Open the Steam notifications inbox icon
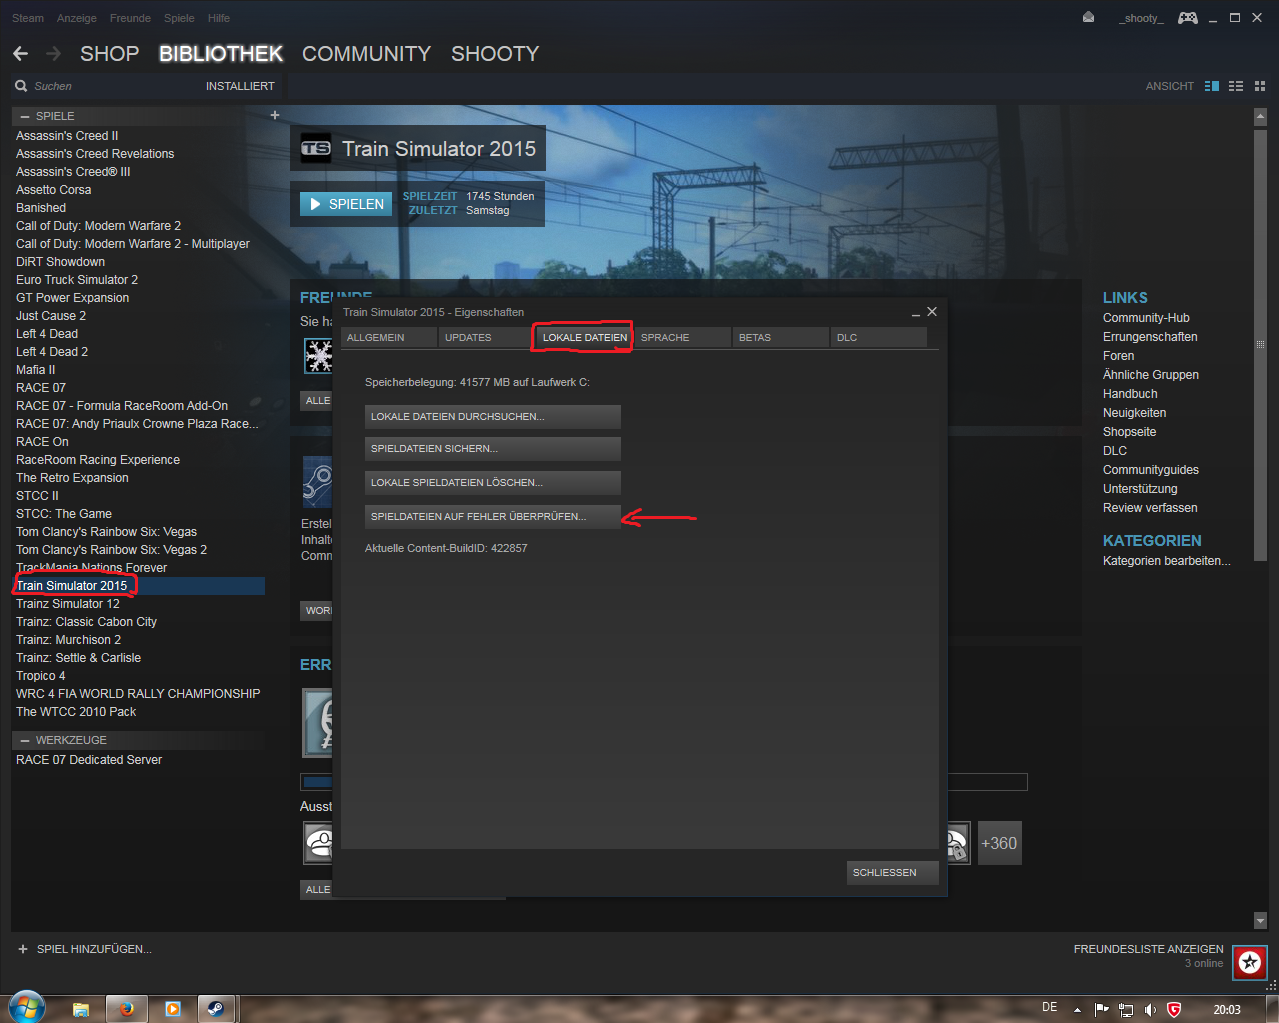Screen dimensions: 1279x1023 1089,18
